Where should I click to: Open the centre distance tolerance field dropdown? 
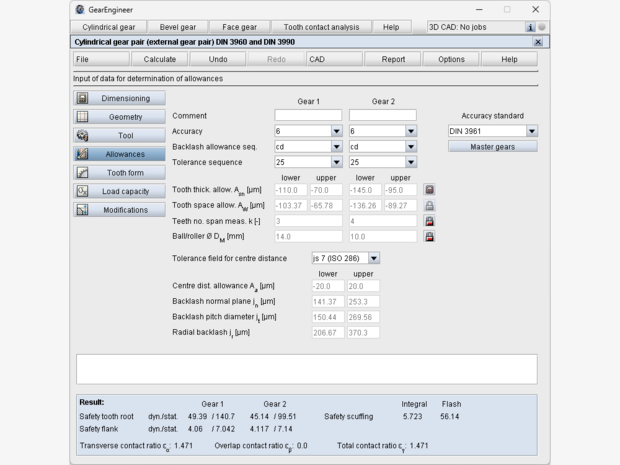374,258
